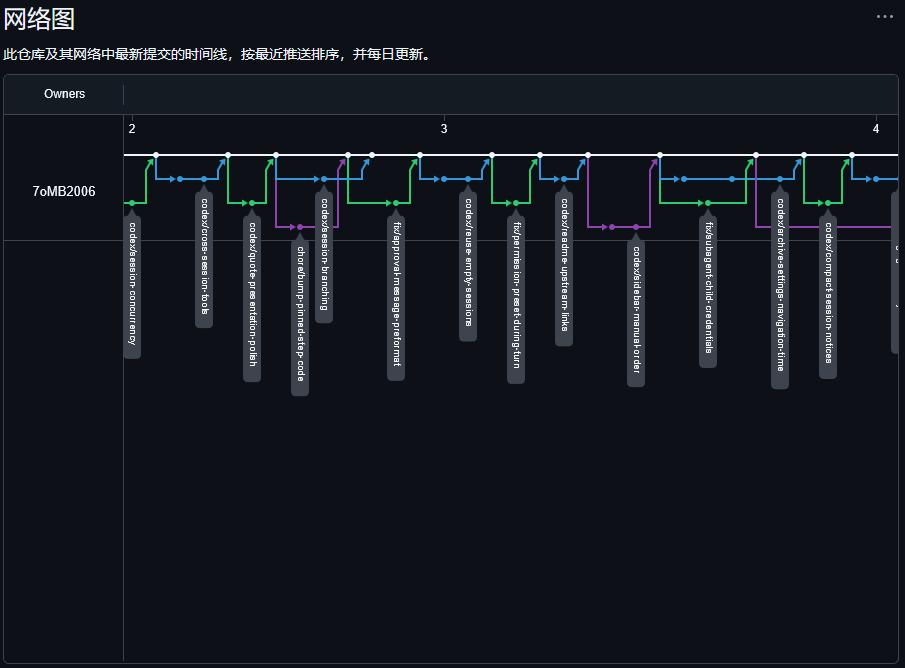The height and width of the screenshot is (668, 905).
Task: Select the codex/readme-upstream-links branch label
Action: [563, 265]
